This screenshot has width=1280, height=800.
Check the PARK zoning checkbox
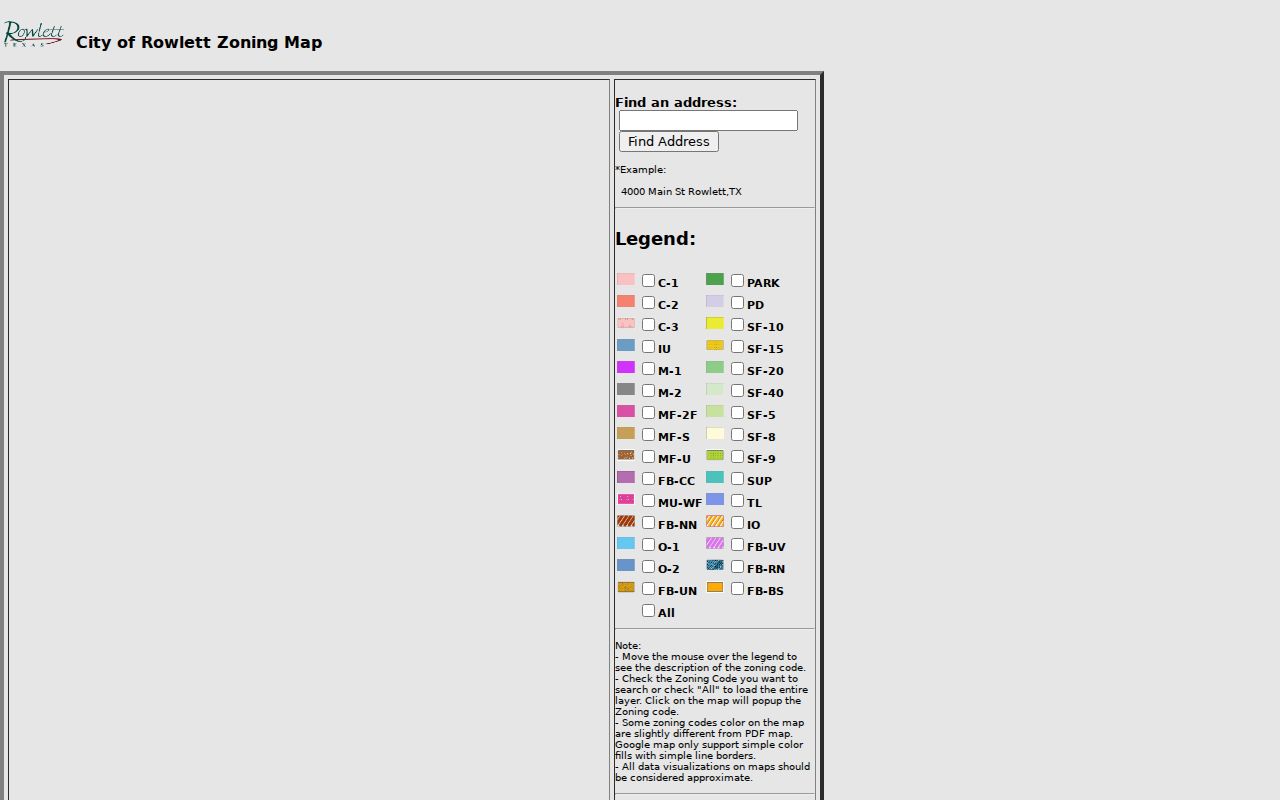(737, 281)
